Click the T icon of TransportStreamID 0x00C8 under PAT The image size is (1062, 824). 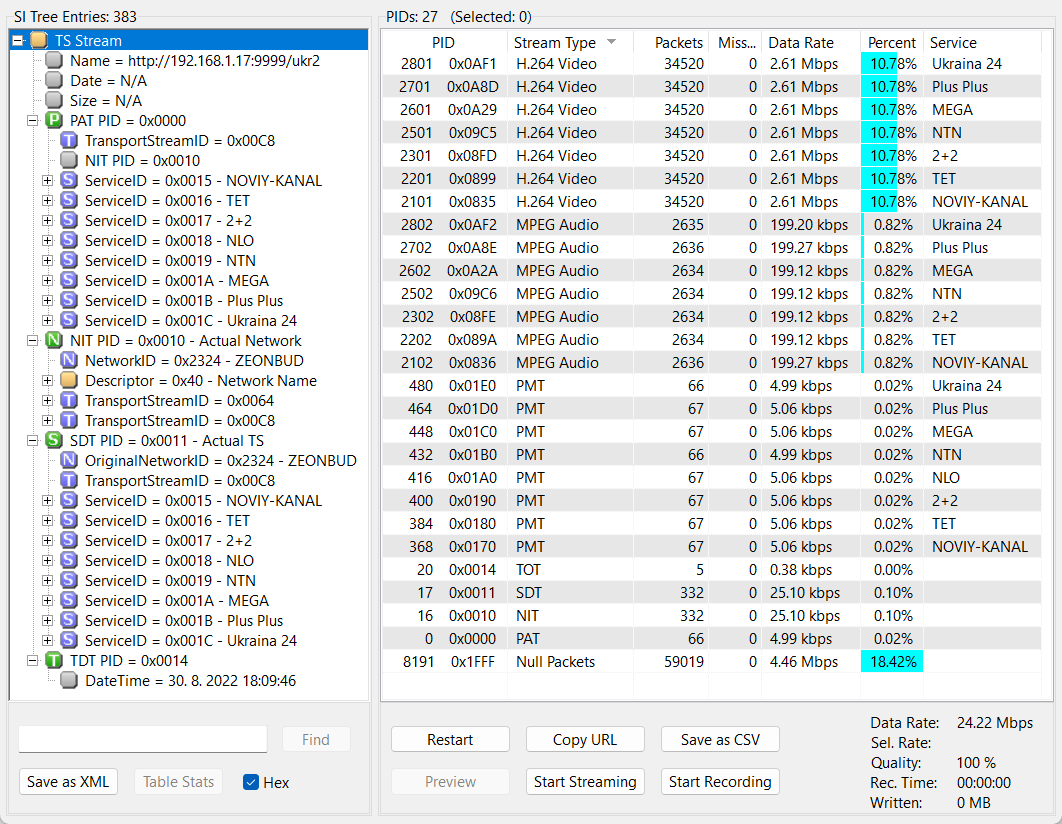68,141
